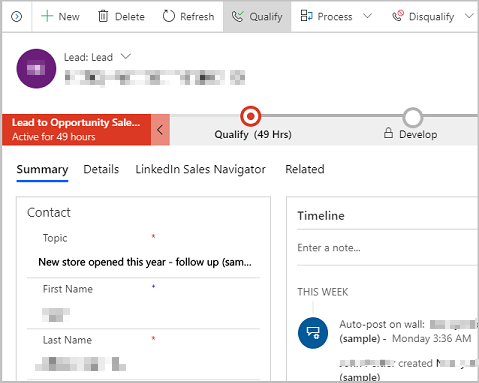Switch to the Summary tab
This screenshot has width=479, height=383.
[x=42, y=170]
